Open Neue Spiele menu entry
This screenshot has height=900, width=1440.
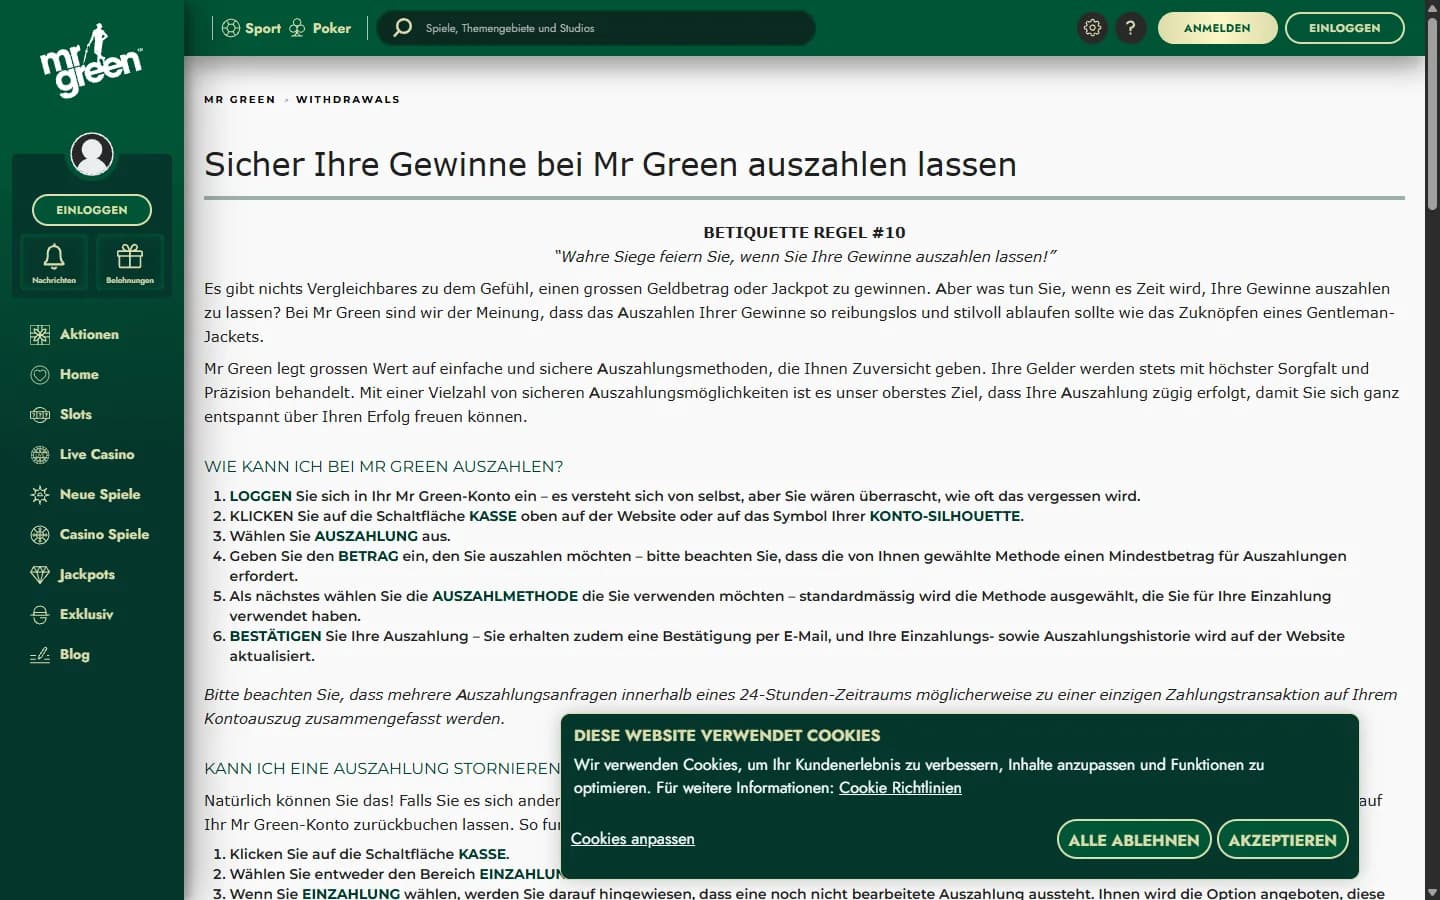[x=100, y=494]
